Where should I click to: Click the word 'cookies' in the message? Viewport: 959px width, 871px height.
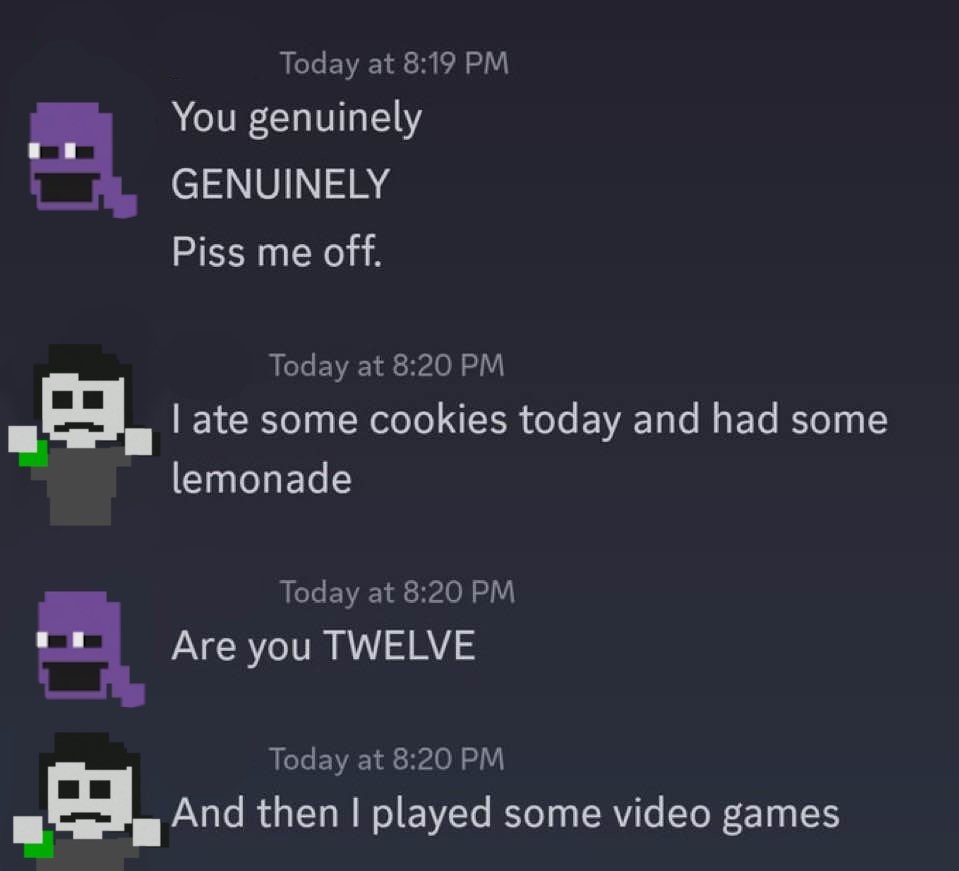(x=438, y=420)
